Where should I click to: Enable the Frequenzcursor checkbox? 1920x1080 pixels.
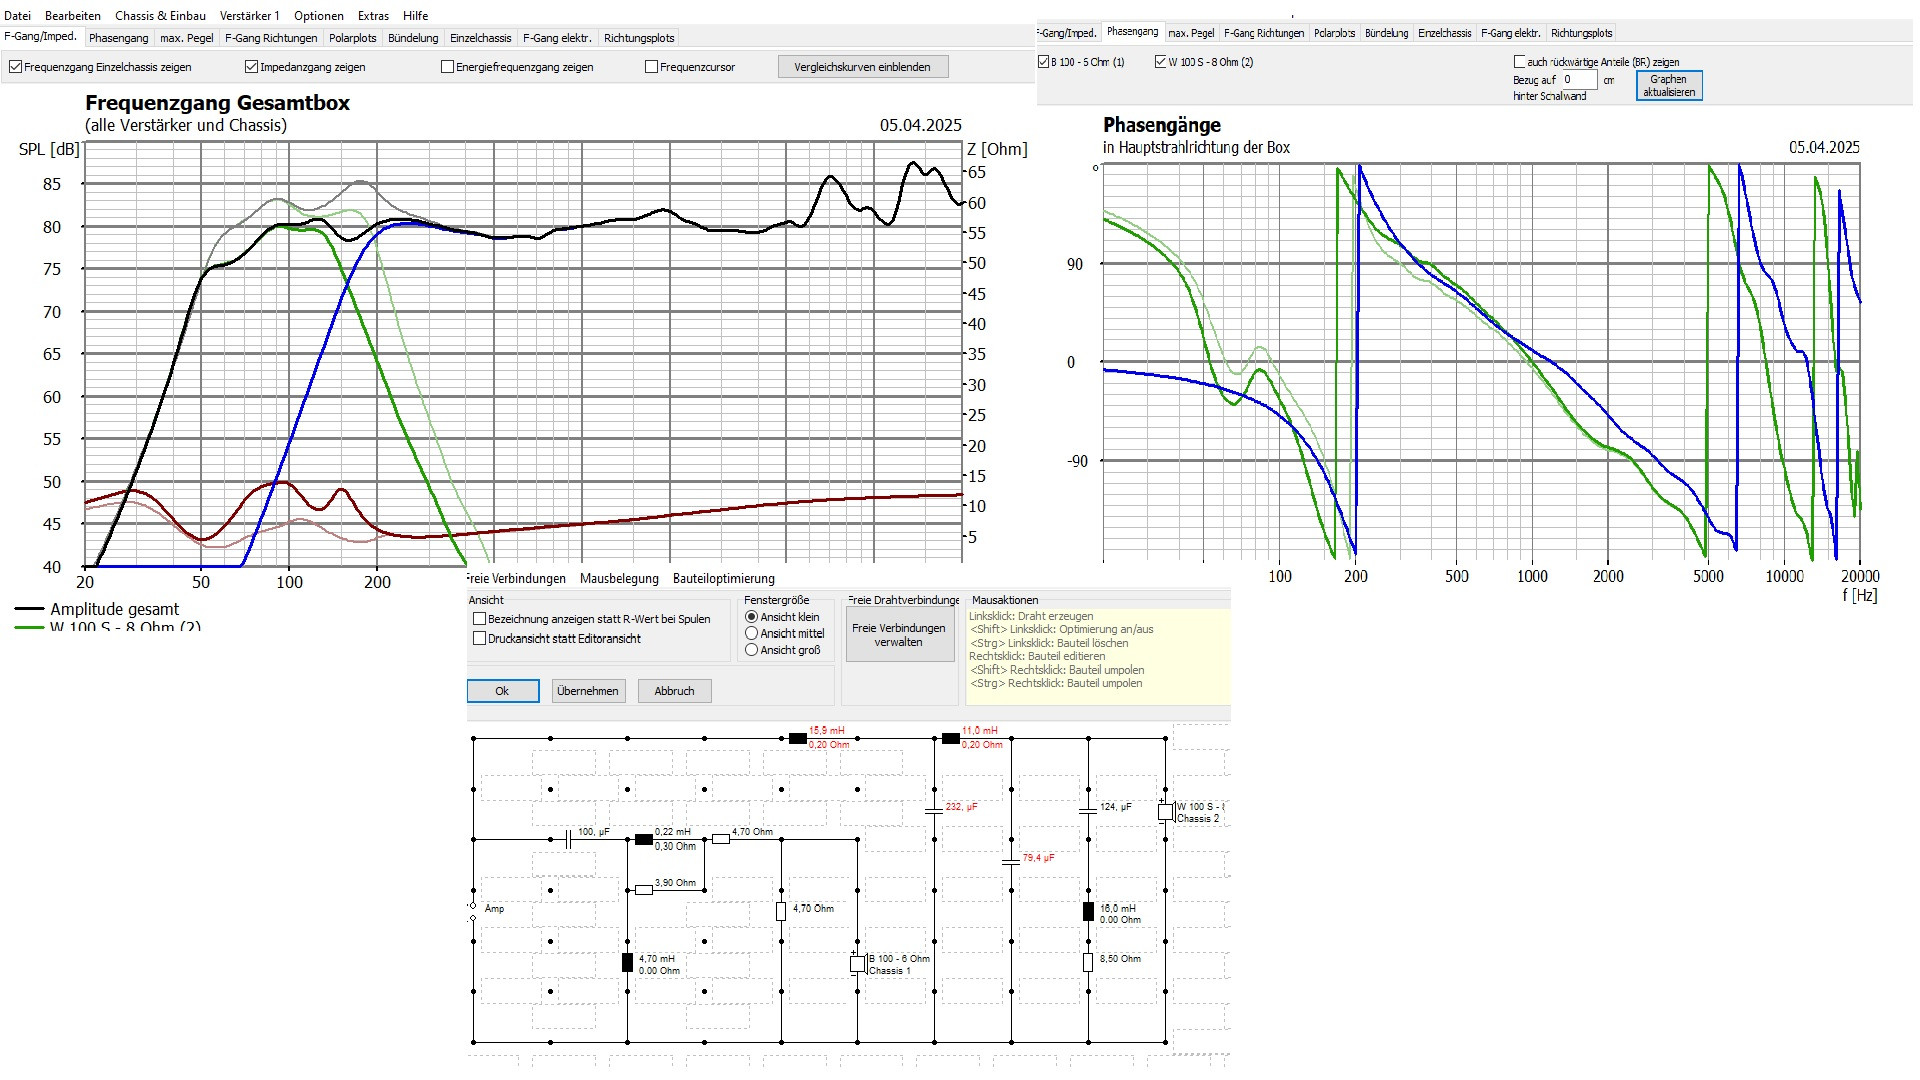coord(651,67)
